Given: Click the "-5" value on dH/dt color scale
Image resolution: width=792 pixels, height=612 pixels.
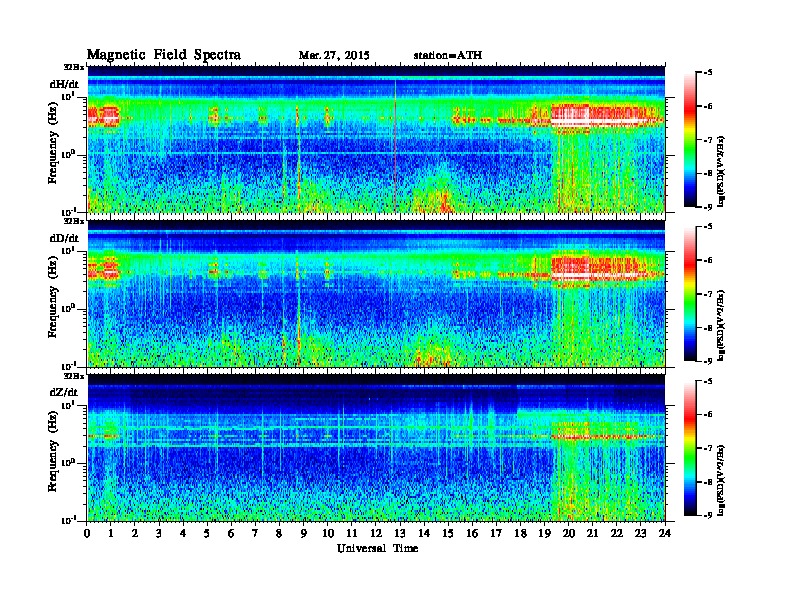Looking at the screenshot, I should coord(708,72).
